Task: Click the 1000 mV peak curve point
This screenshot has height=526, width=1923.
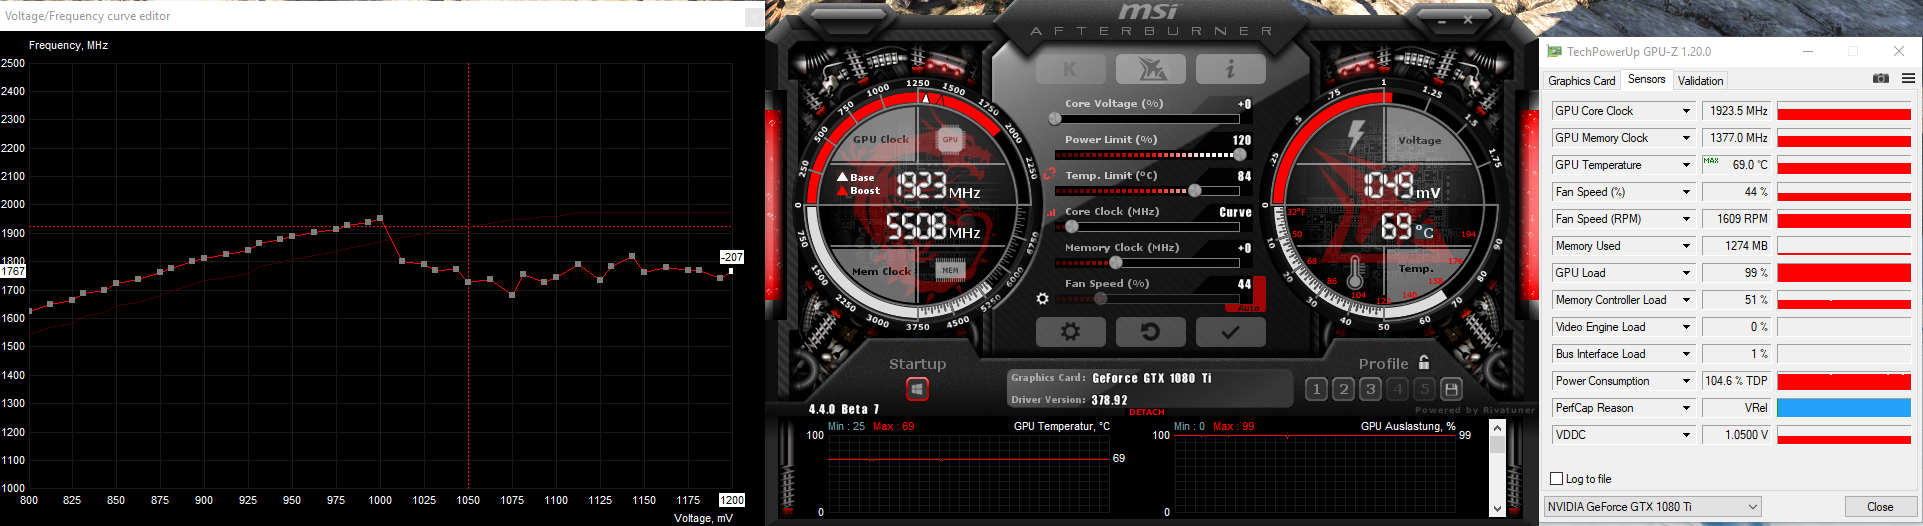Action: (x=380, y=217)
